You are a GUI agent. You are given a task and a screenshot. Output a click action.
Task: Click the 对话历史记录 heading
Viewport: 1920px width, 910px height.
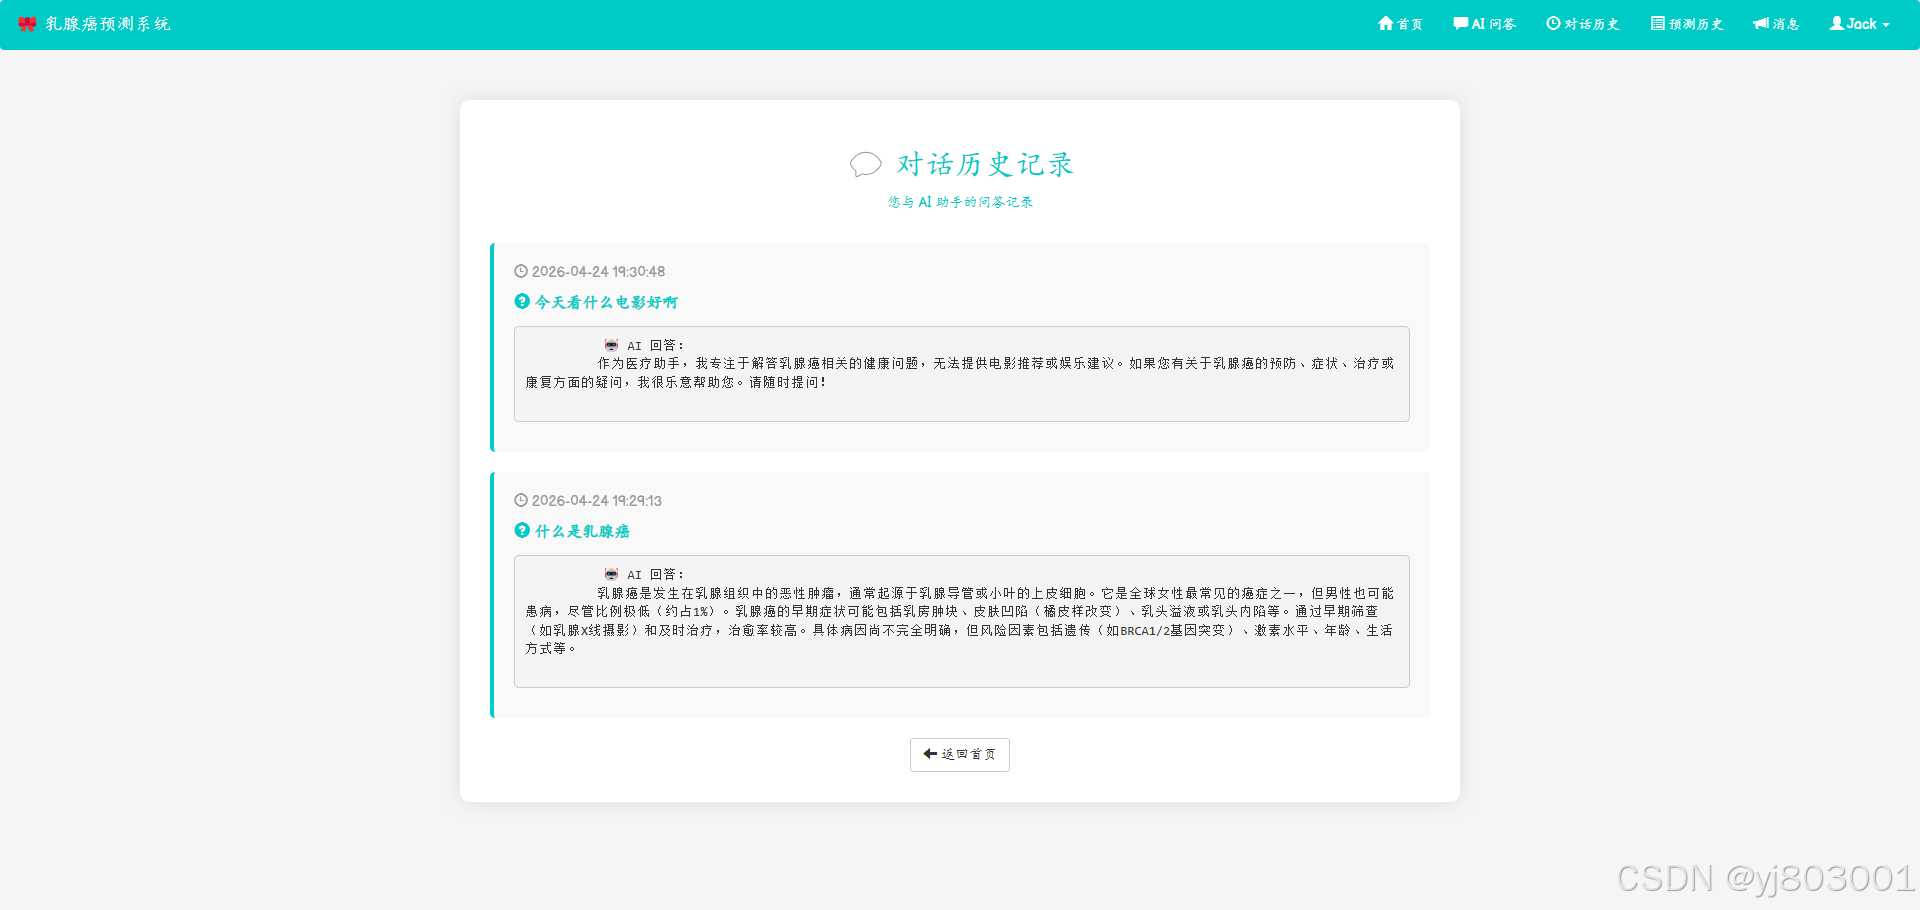click(x=985, y=164)
